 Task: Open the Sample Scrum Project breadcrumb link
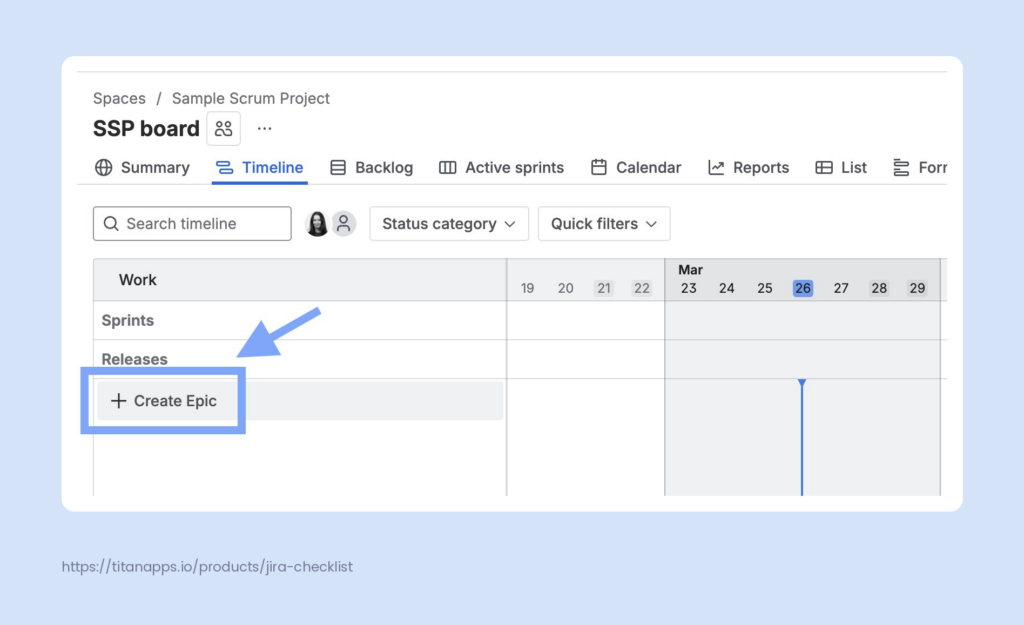click(x=250, y=98)
